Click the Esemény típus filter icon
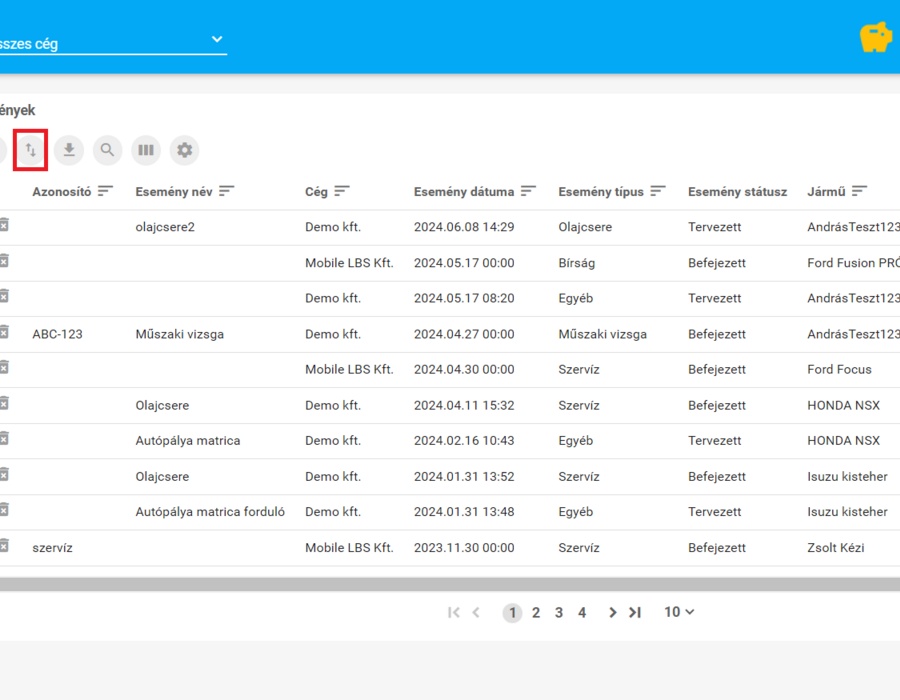Image resolution: width=900 pixels, height=700 pixels. tap(658, 191)
